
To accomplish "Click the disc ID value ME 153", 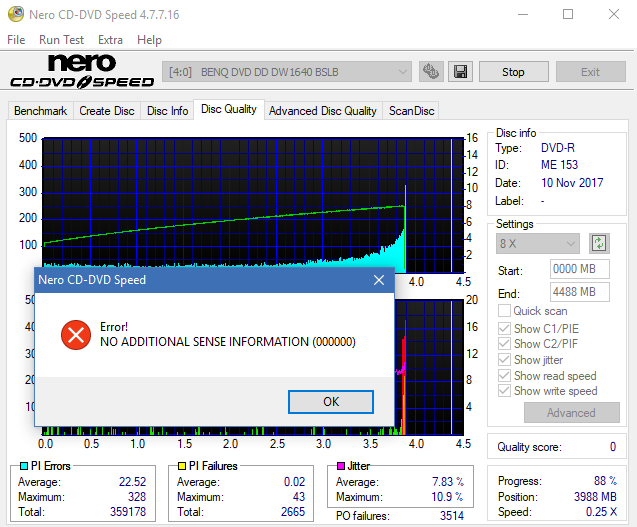I will (x=559, y=165).
